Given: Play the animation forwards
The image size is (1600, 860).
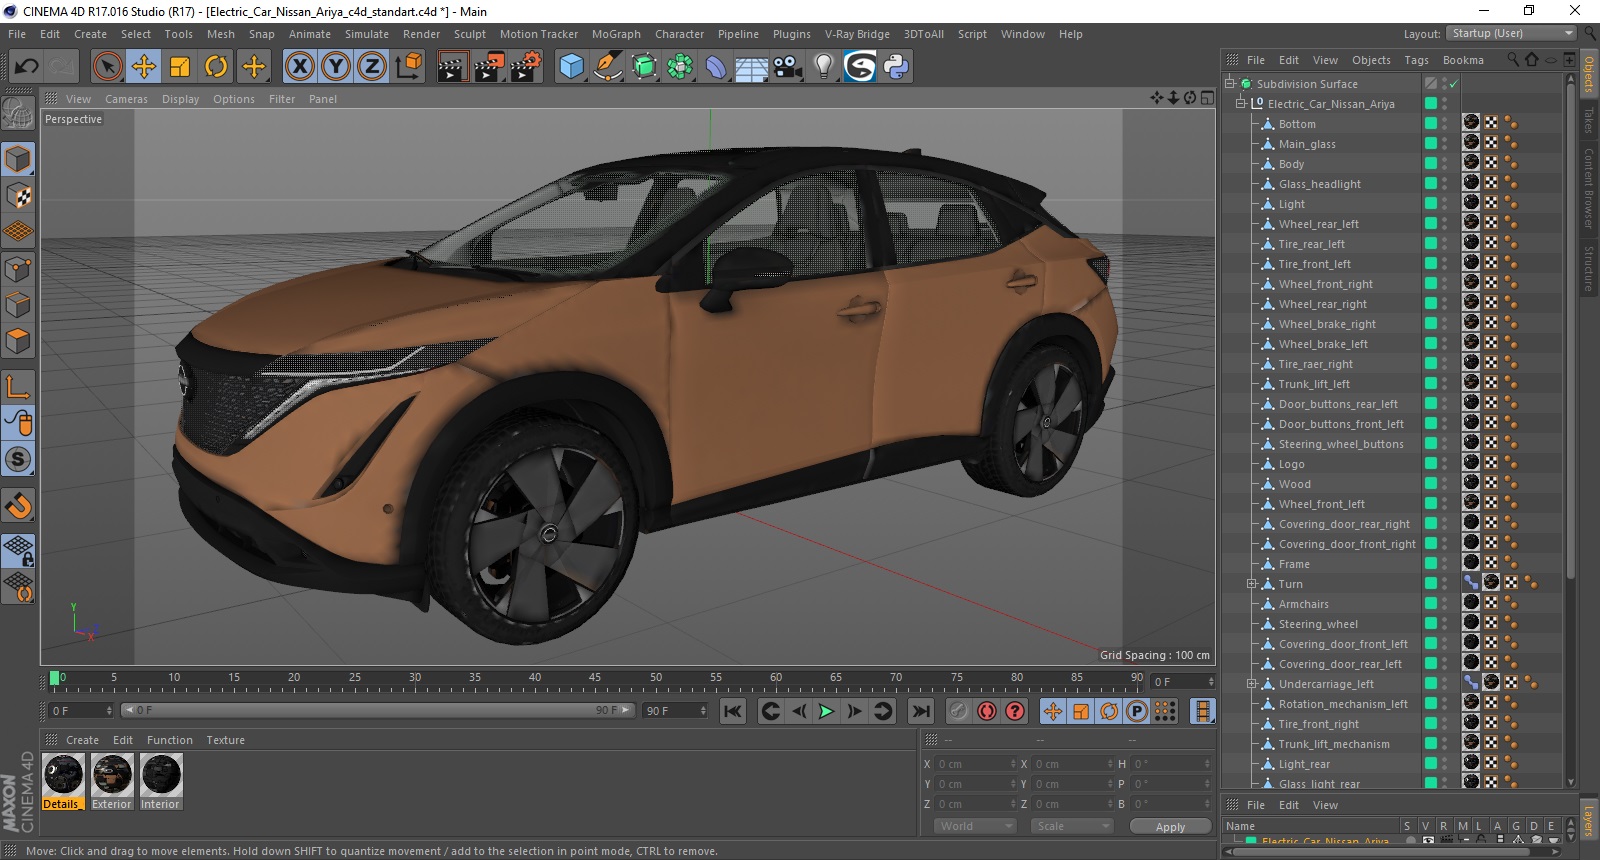Looking at the screenshot, I should tap(826, 711).
